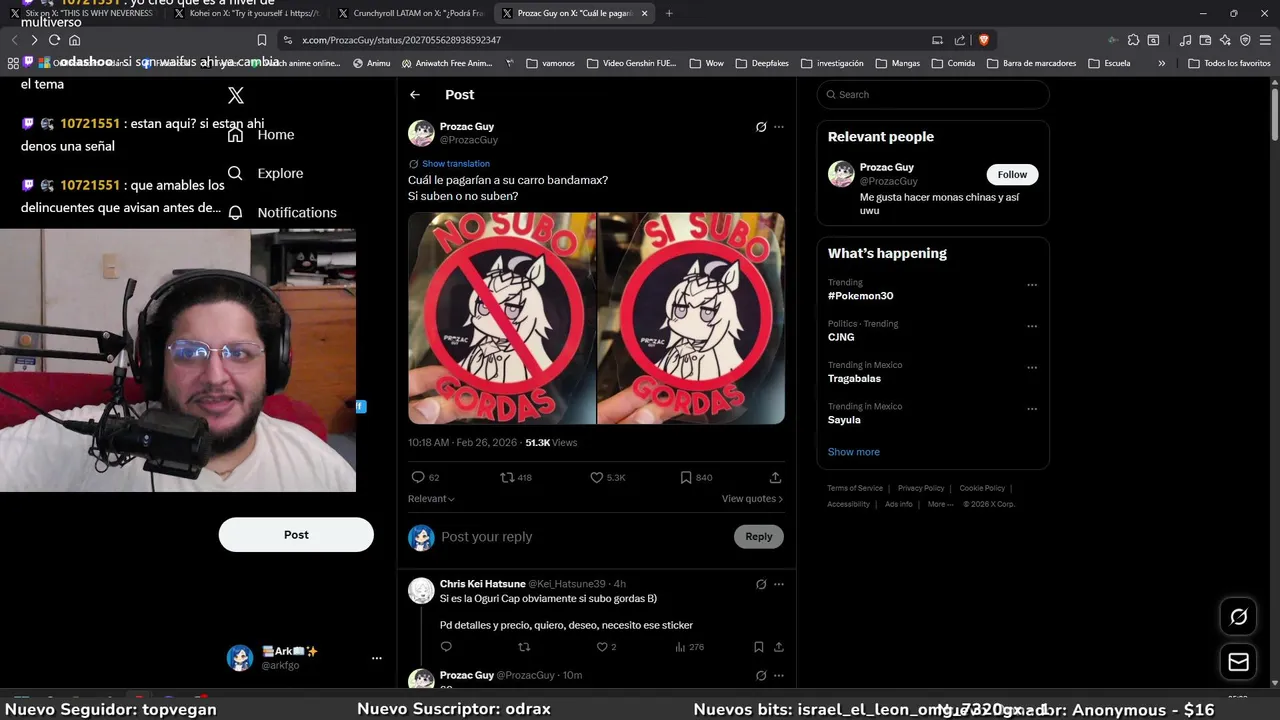Open more options for Tragabalas trend
Screen dimensions: 1280x720
tap(1032, 367)
